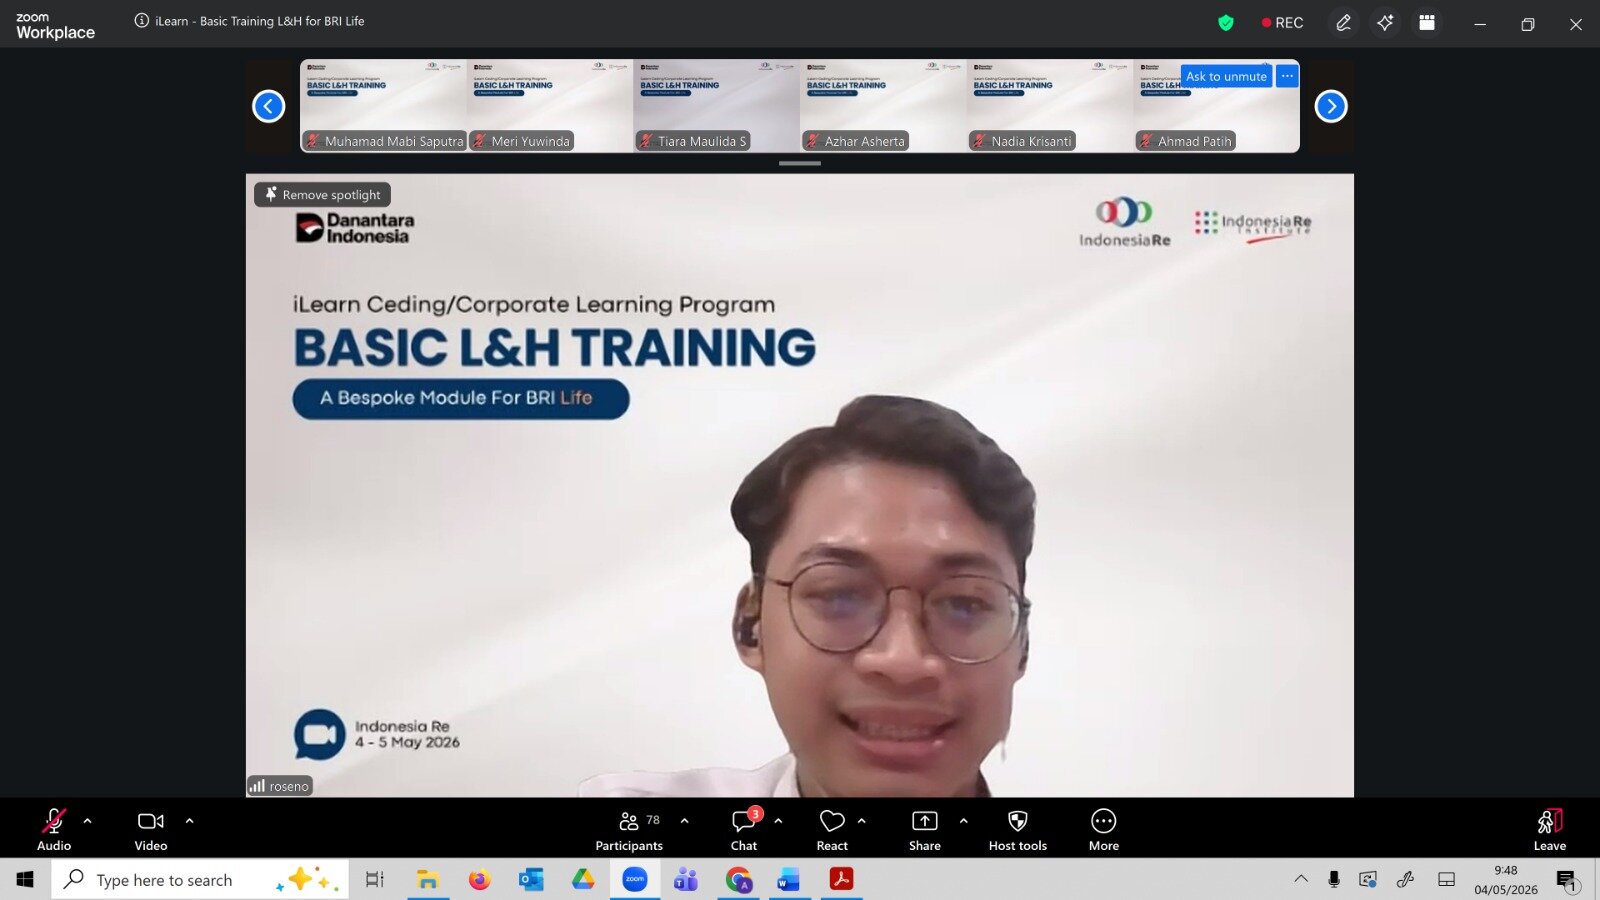Viewport: 1600px width, 900px height.
Task: Open Google Drive from the taskbar
Action: tap(583, 879)
